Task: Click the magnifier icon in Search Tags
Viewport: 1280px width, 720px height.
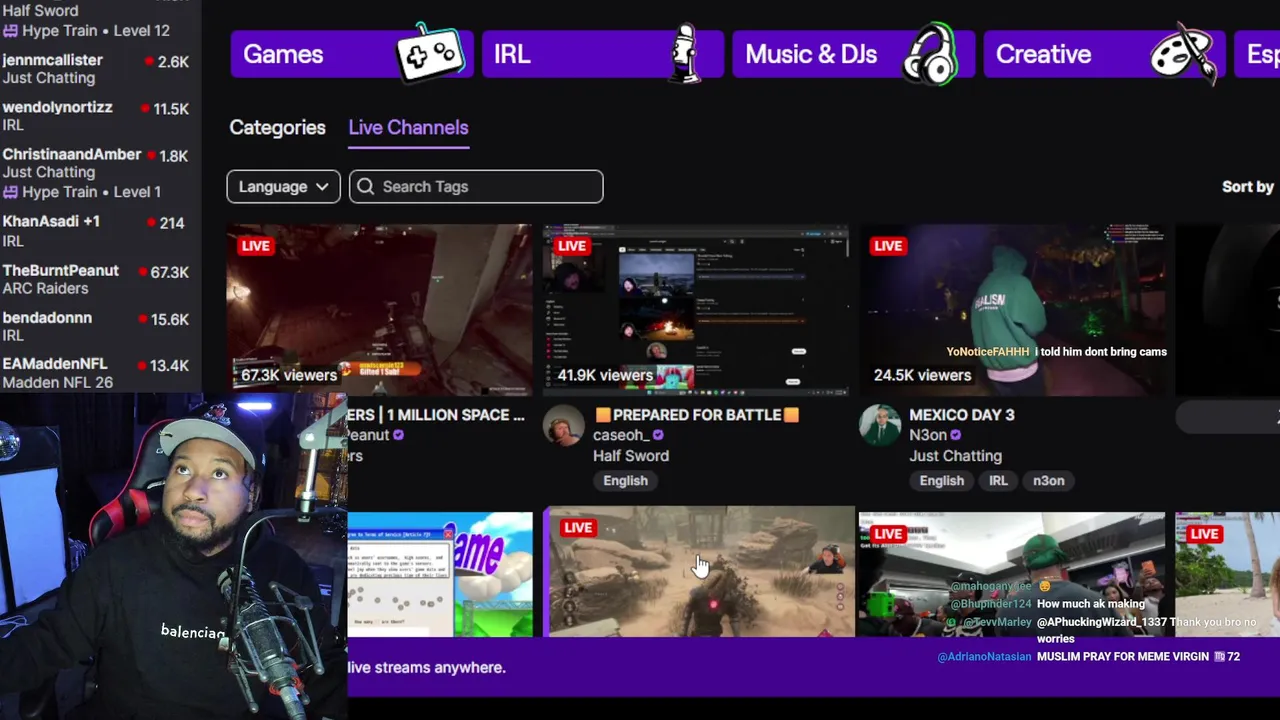Action: tap(366, 186)
